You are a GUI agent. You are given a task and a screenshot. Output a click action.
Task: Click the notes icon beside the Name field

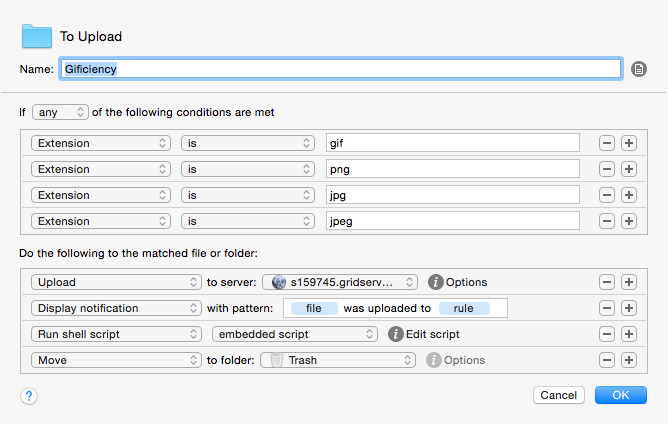(640, 69)
